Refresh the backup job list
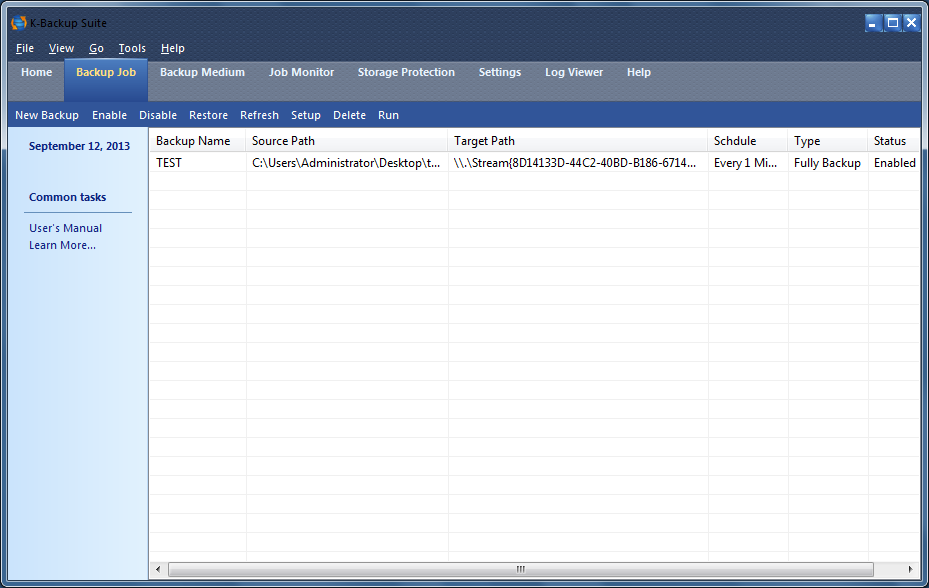 (260, 115)
